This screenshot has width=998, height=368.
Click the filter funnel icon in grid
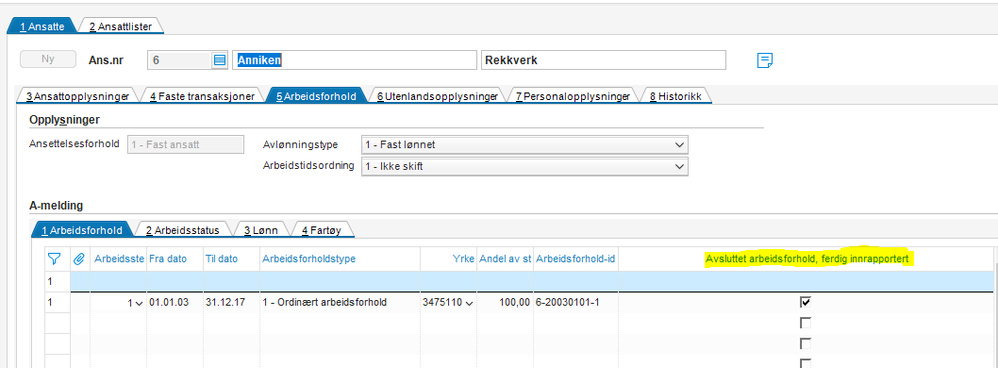click(x=54, y=259)
